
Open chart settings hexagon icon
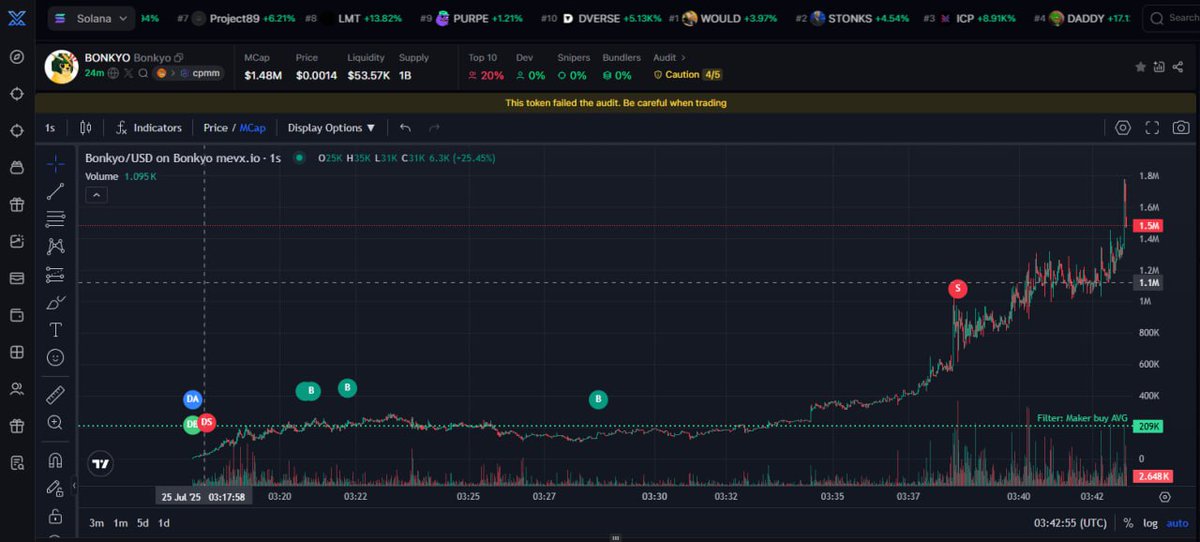pos(1123,128)
